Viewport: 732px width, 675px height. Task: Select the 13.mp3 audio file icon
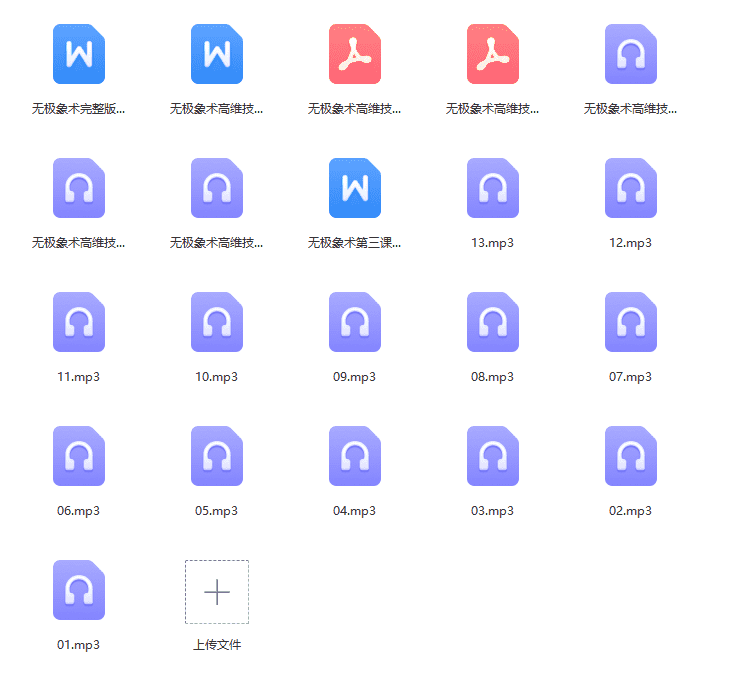click(x=493, y=188)
